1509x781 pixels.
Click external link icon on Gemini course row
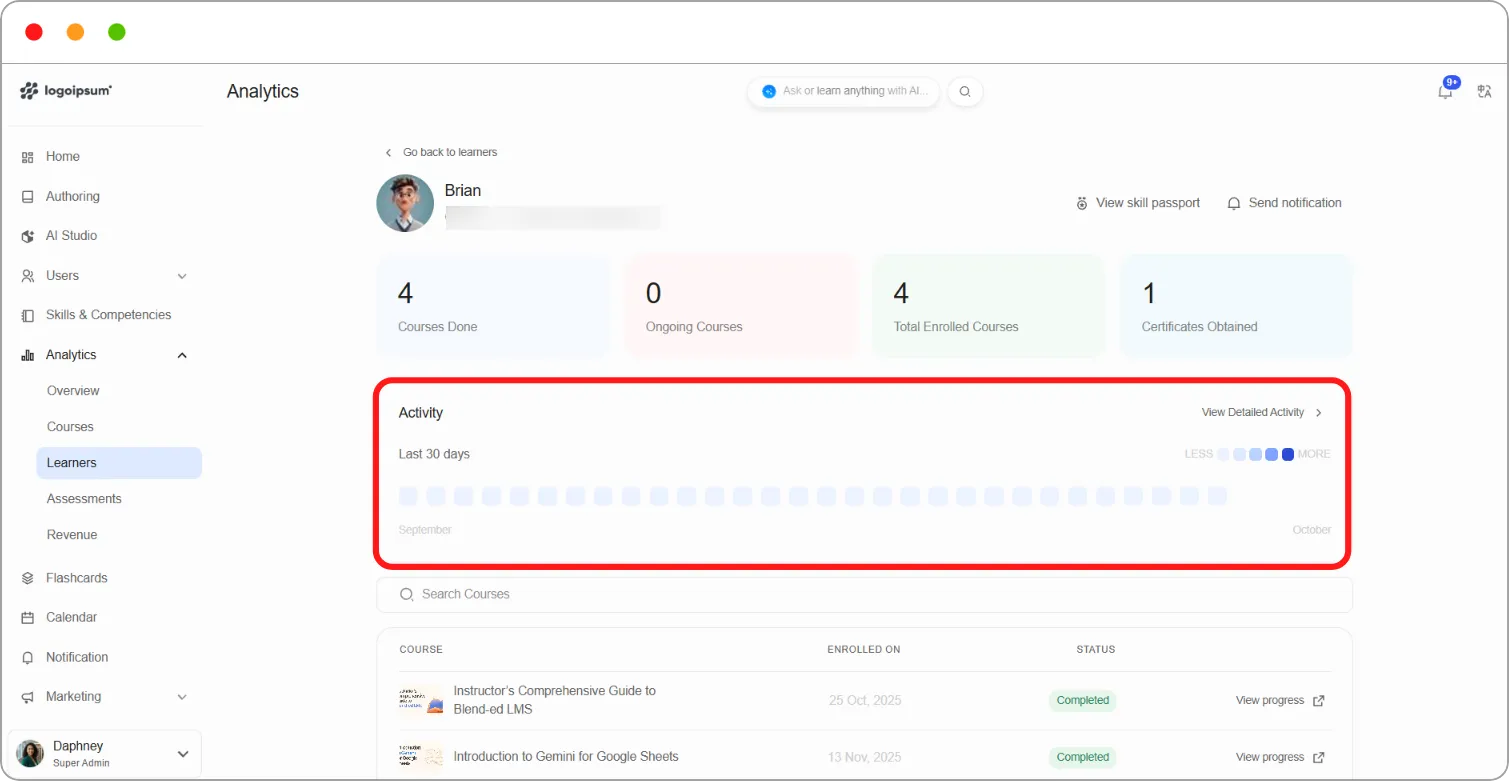(1318, 757)
